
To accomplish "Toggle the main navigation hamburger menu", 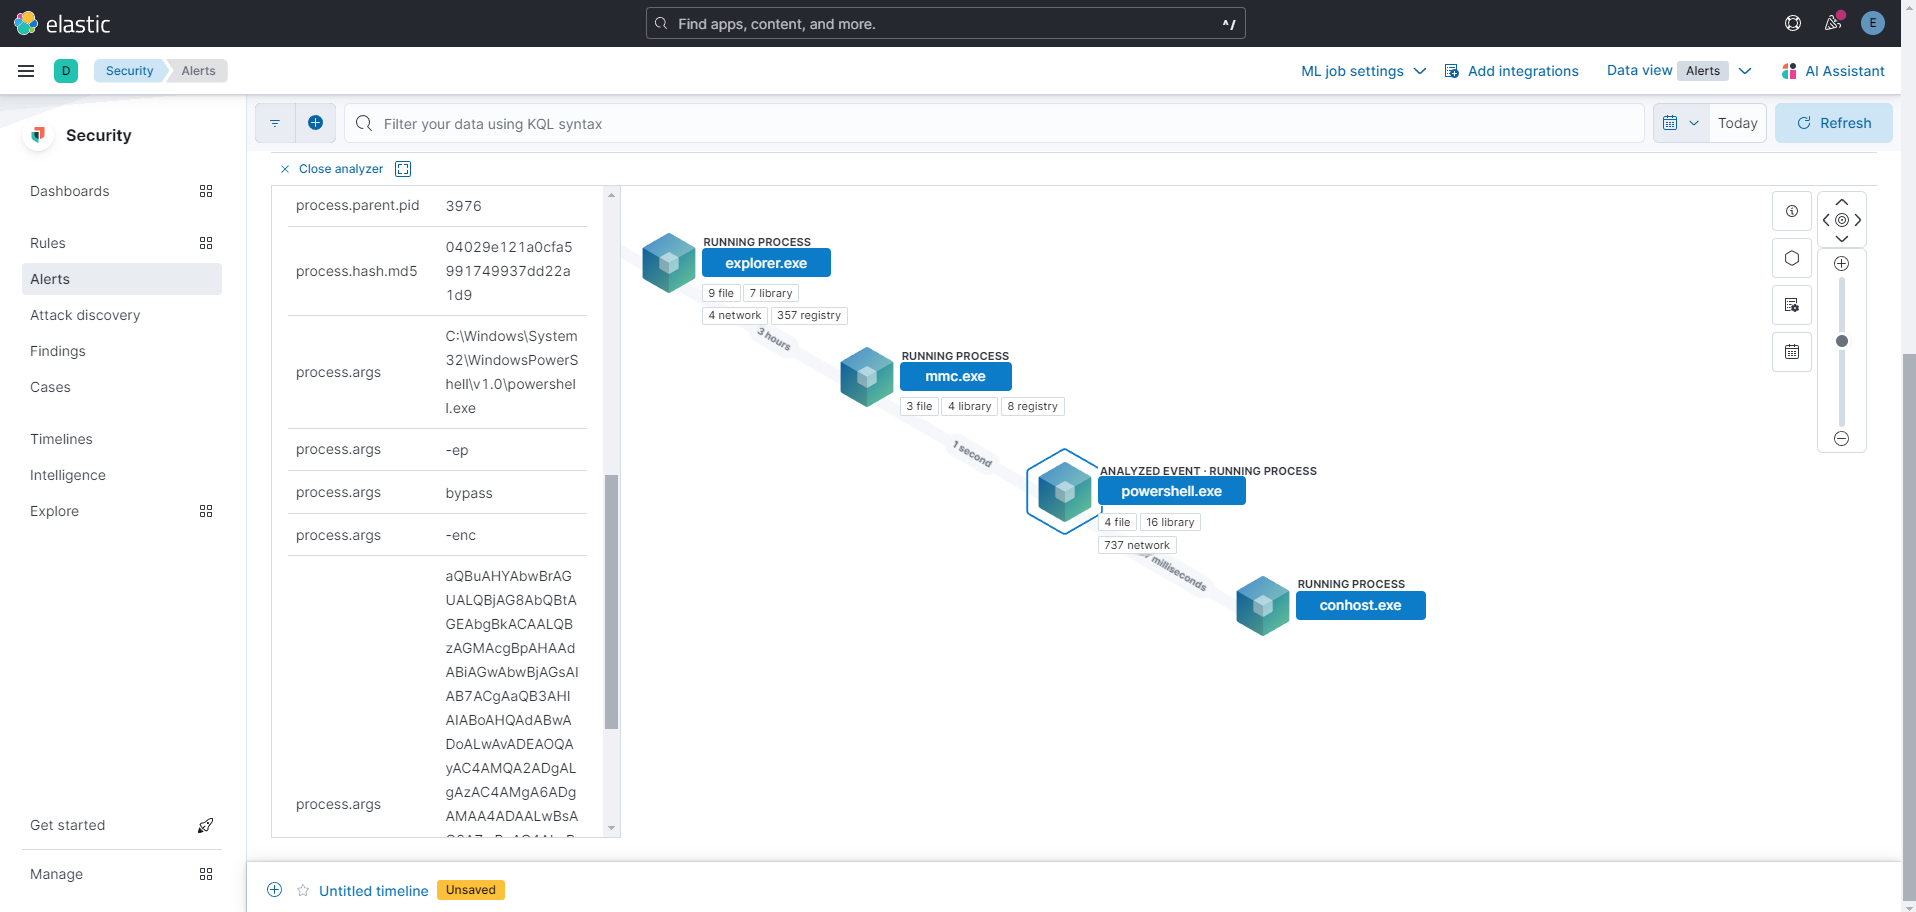I will click(26, 71).
